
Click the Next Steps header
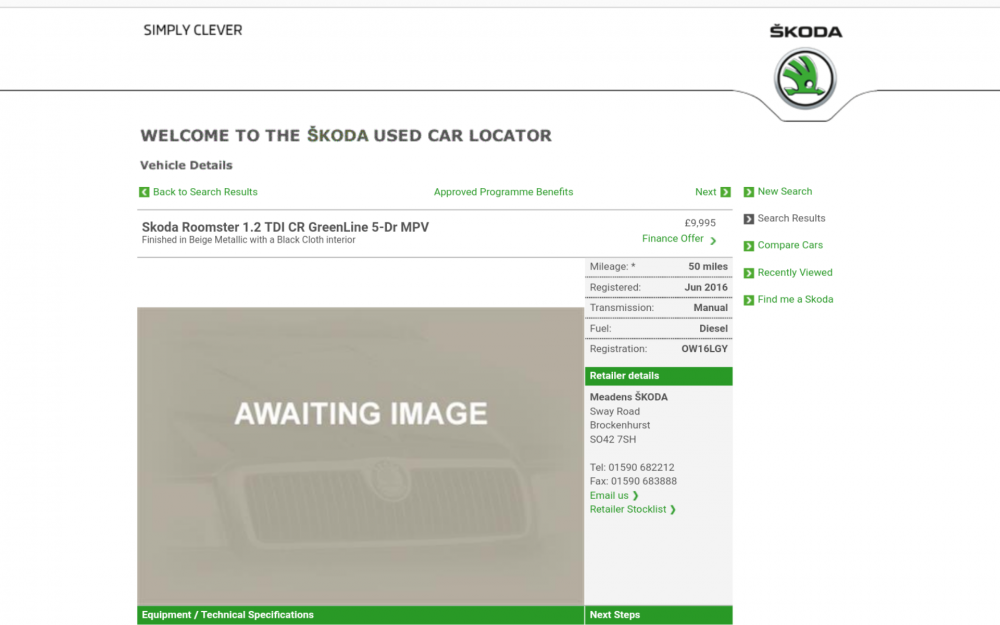tap(658, 615)
